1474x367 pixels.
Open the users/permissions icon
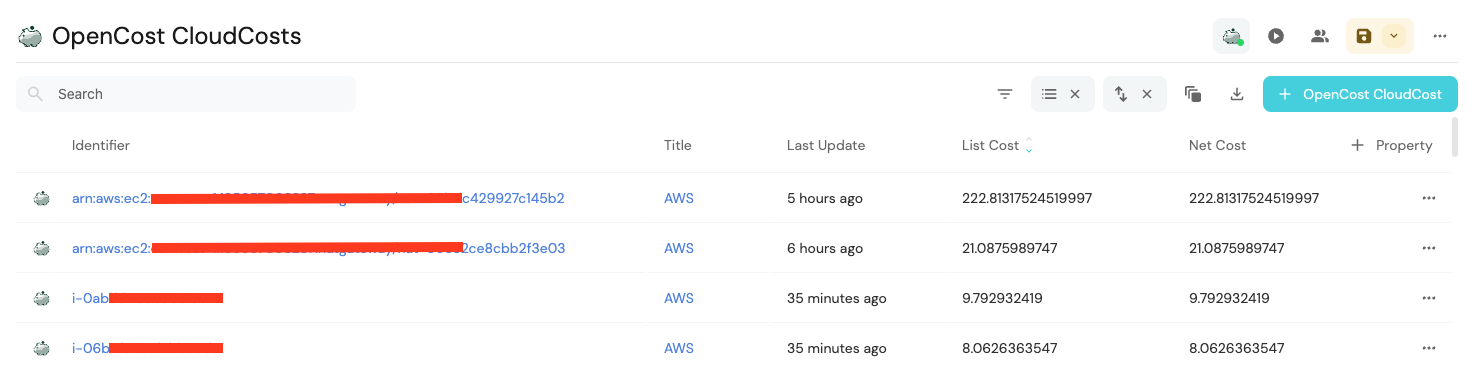click(x=1320, y=36)
